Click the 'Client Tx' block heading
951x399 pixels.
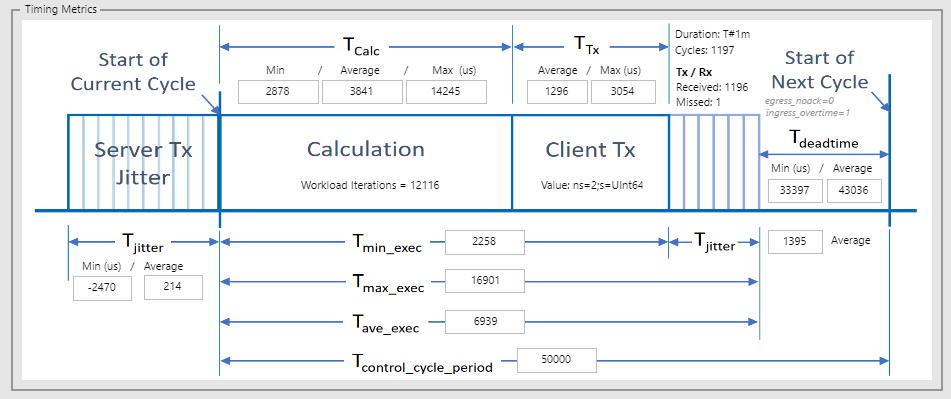590,150
